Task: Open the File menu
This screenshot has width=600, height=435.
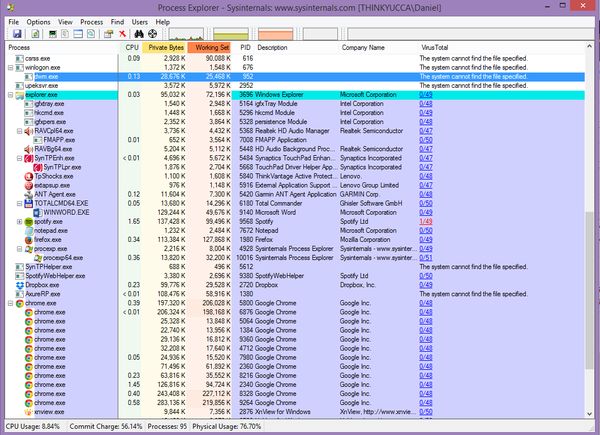Action: tap(14, 22)
